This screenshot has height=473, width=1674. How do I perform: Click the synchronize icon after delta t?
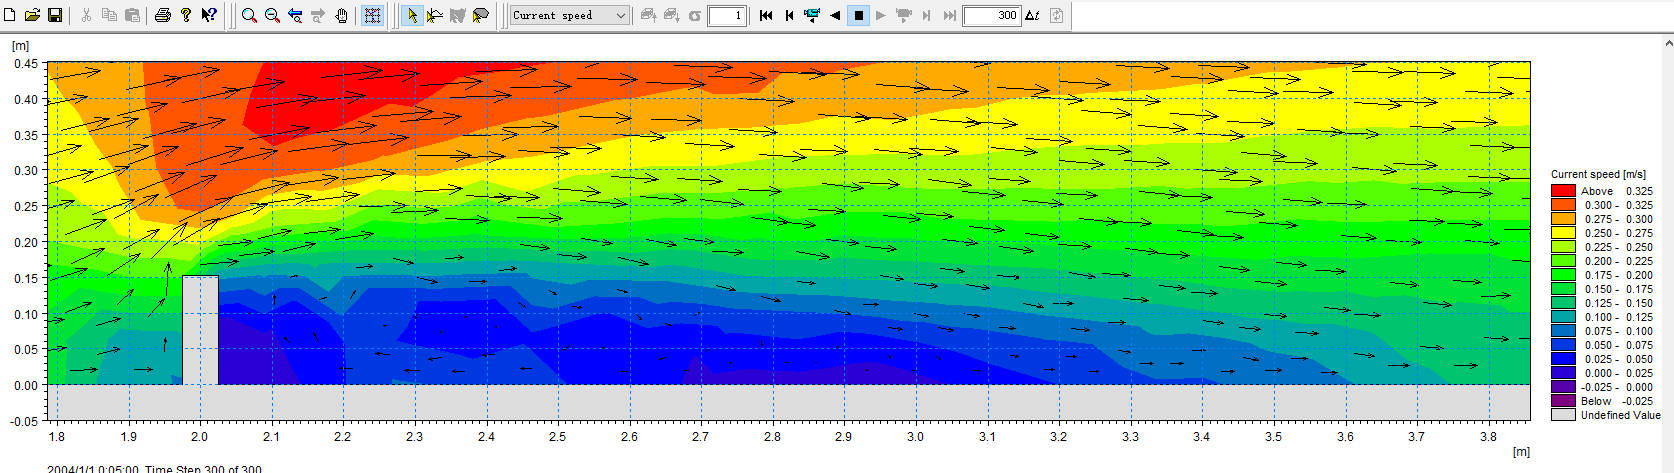1056,15
